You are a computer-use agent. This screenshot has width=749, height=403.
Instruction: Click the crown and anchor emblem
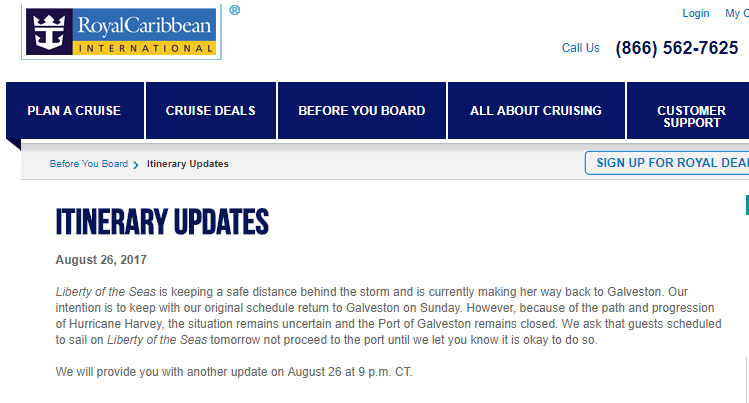coord(49,32)
